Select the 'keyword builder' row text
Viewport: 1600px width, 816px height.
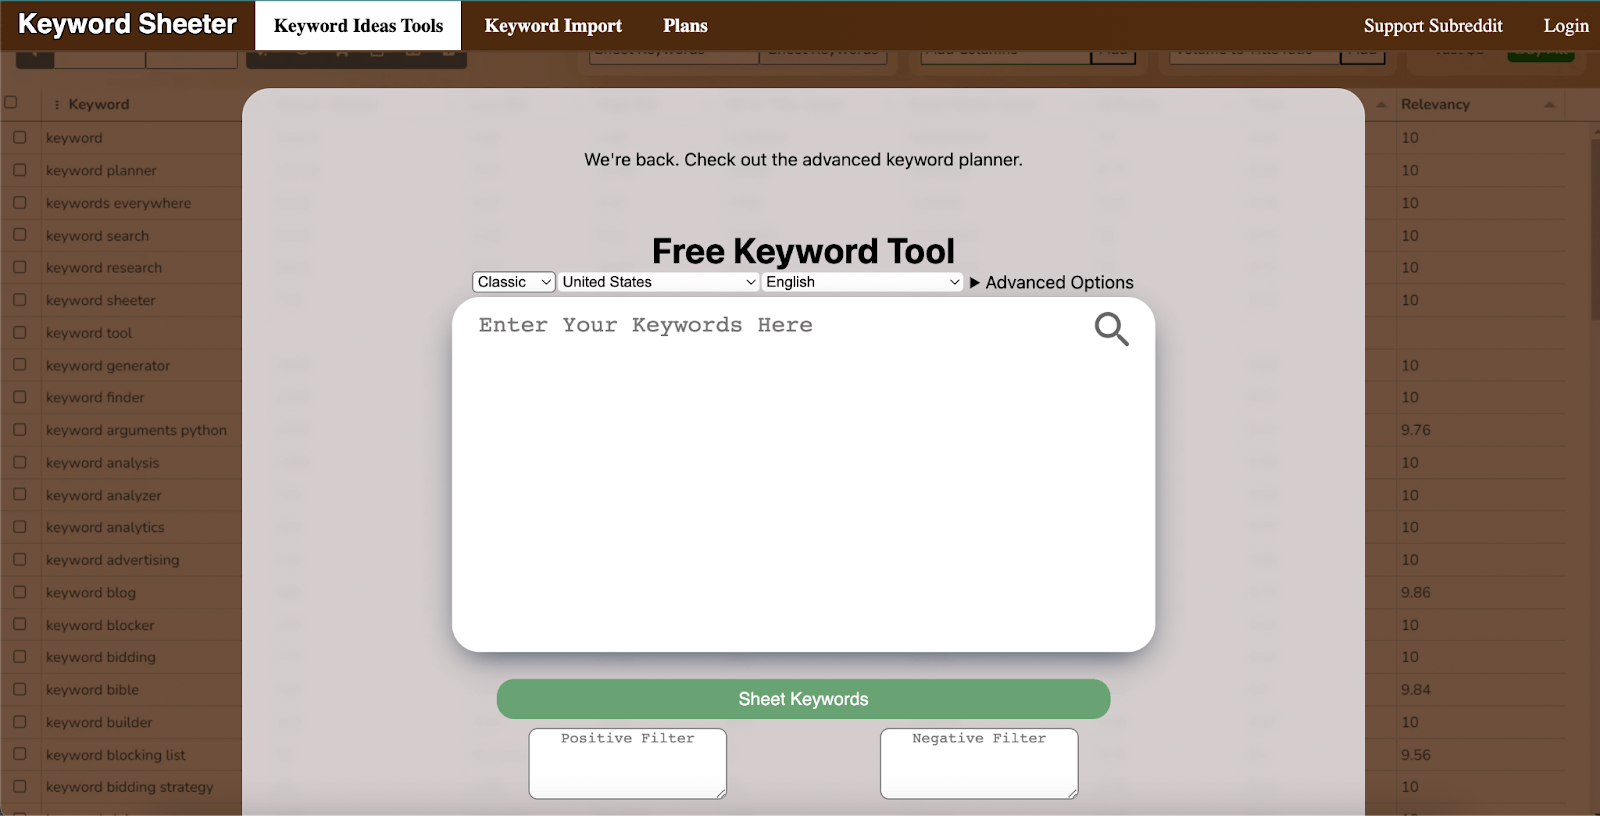pyautogui.click(x=99, y=722)
